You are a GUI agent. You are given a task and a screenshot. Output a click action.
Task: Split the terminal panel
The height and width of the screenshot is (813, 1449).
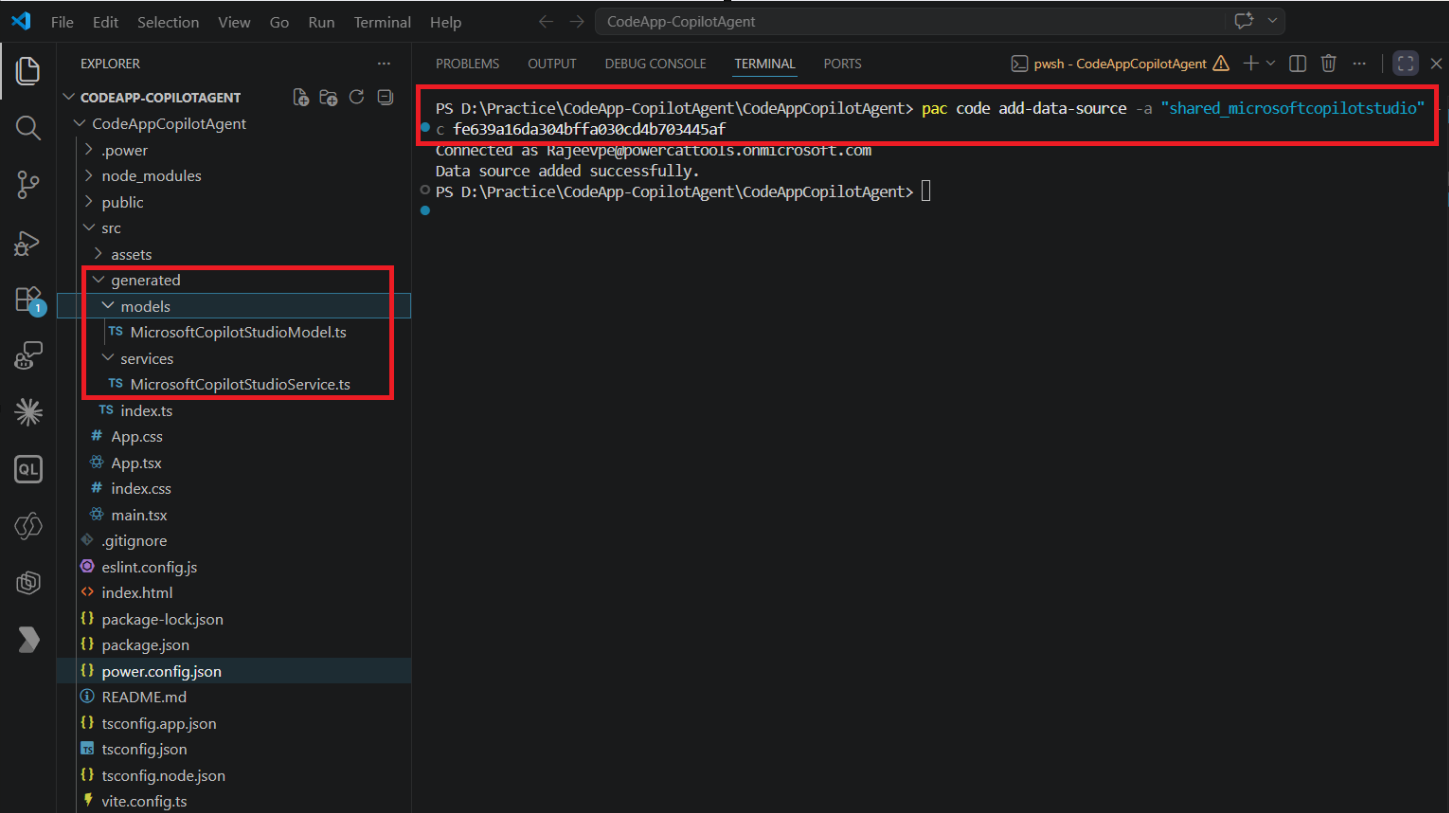click(x=1298, y=64)
